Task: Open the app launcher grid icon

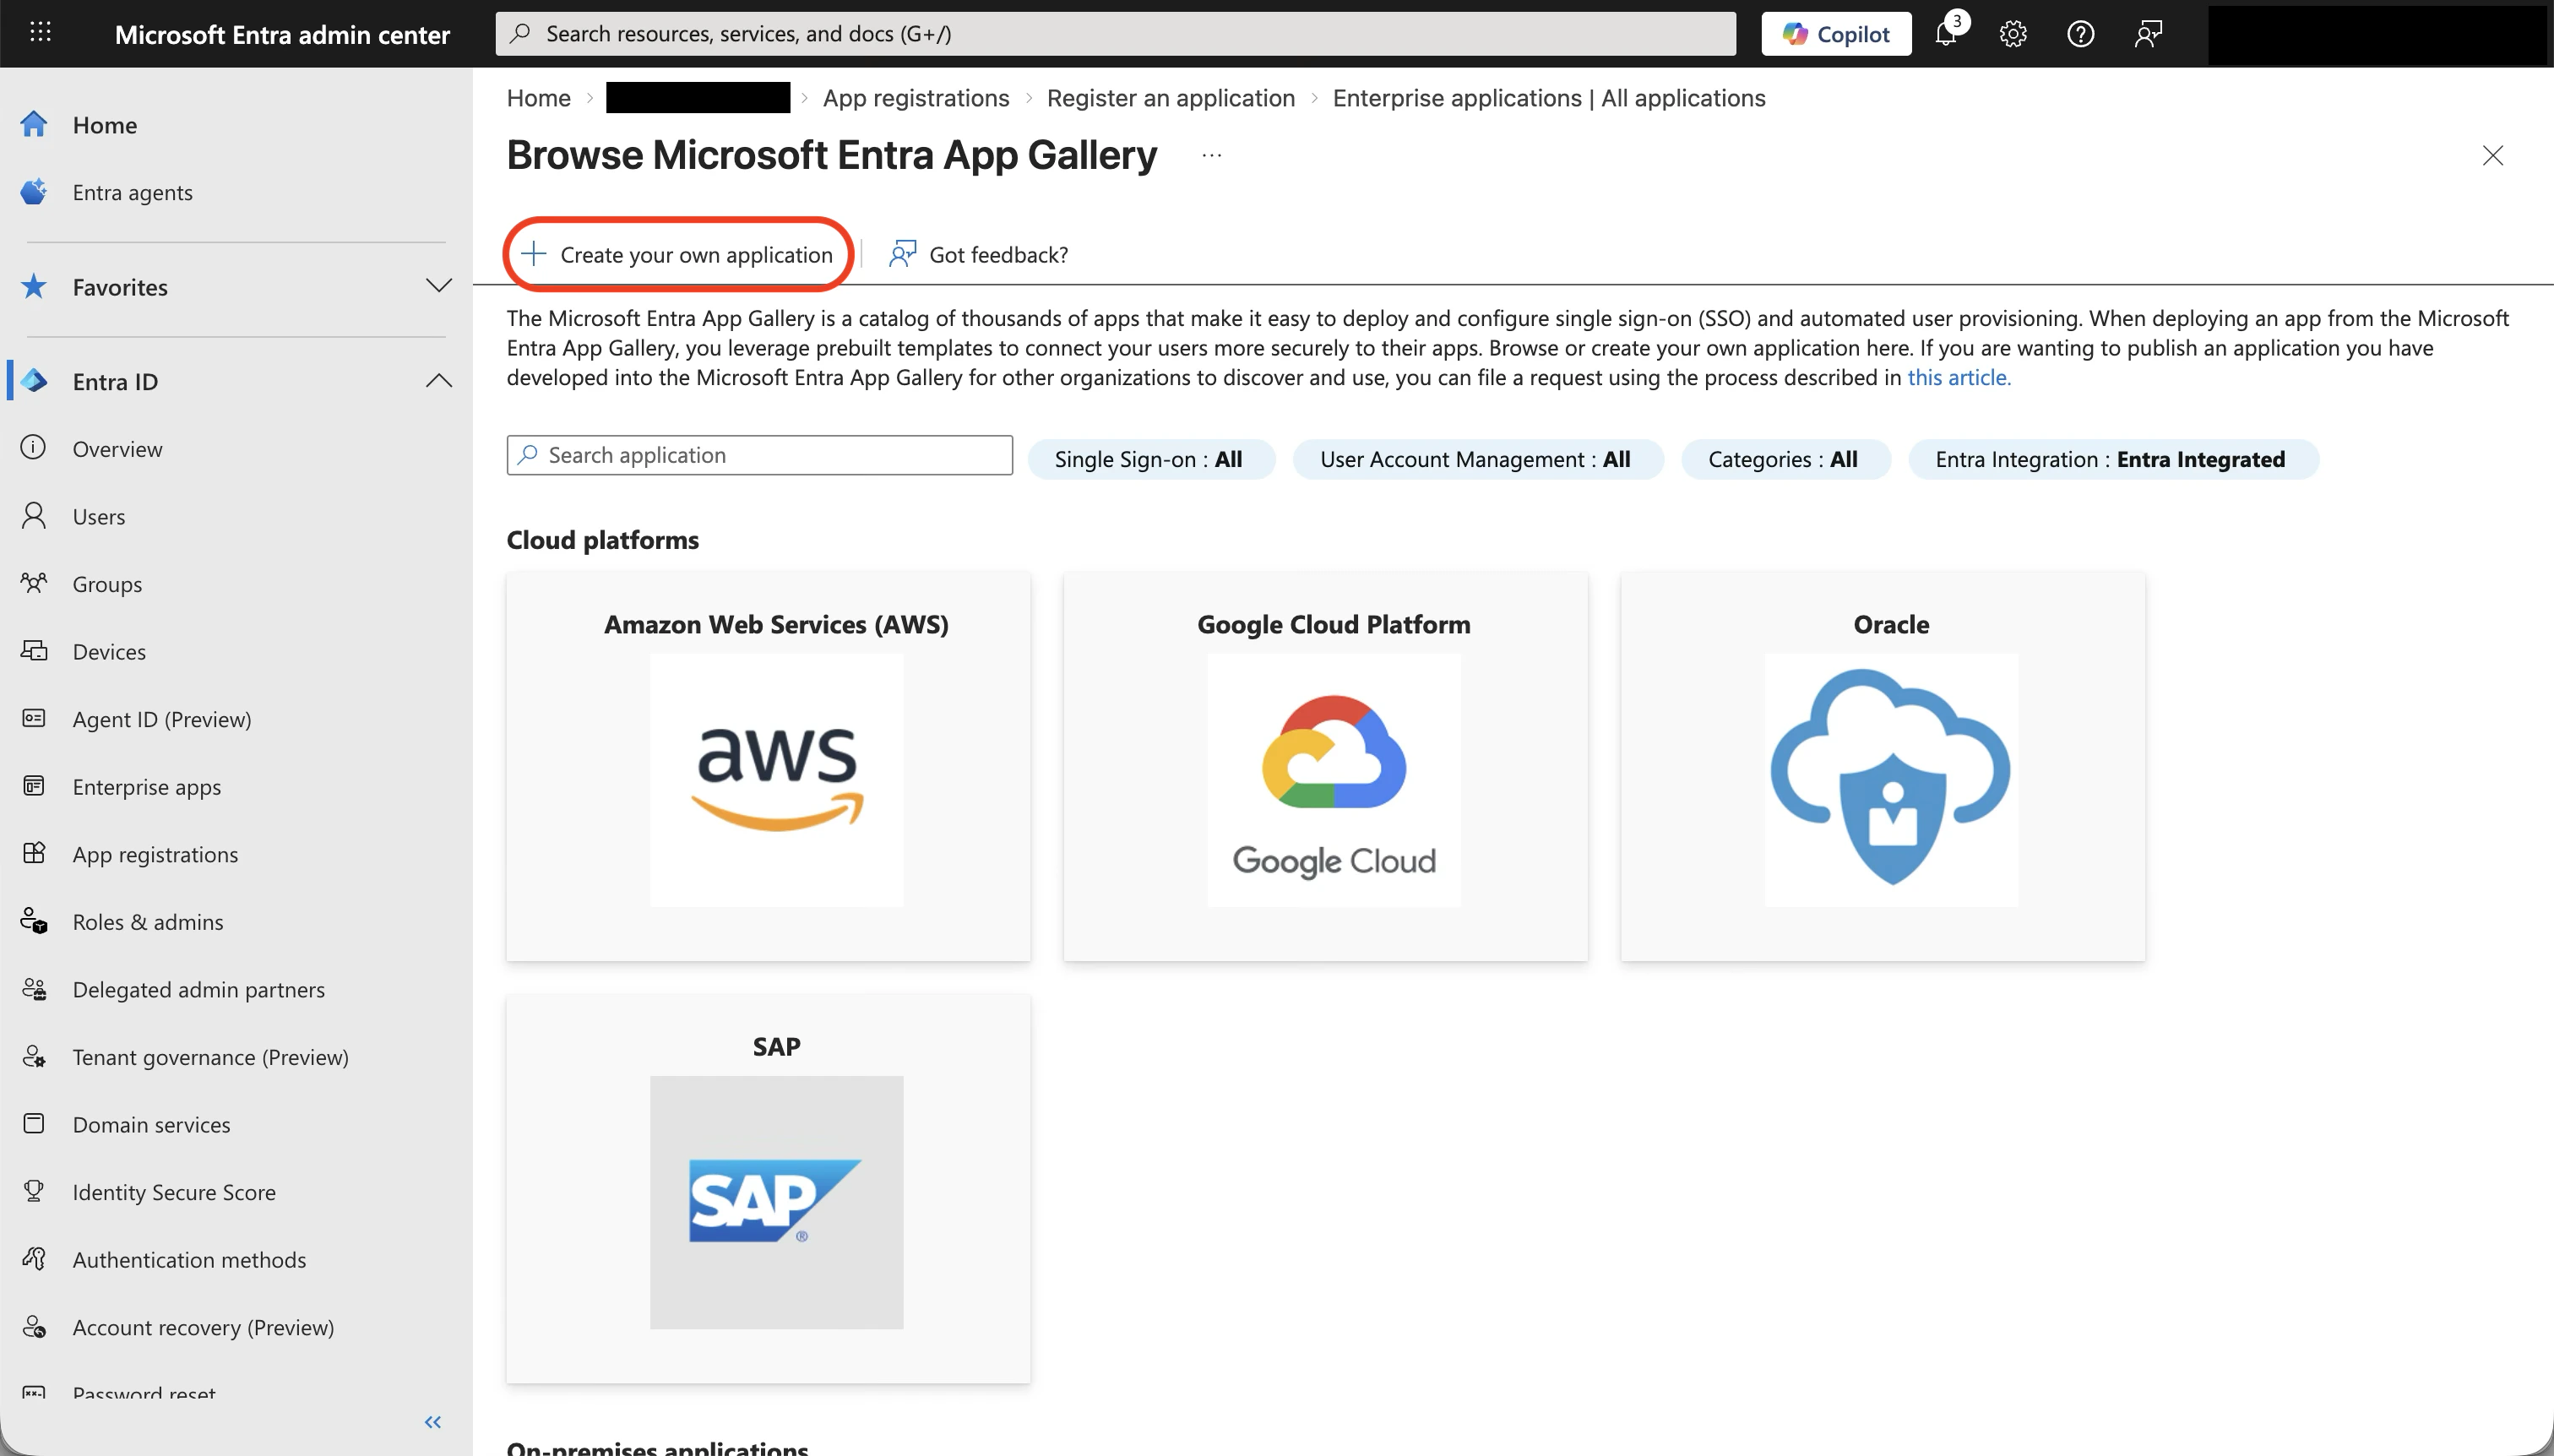Action: [40, 33]
